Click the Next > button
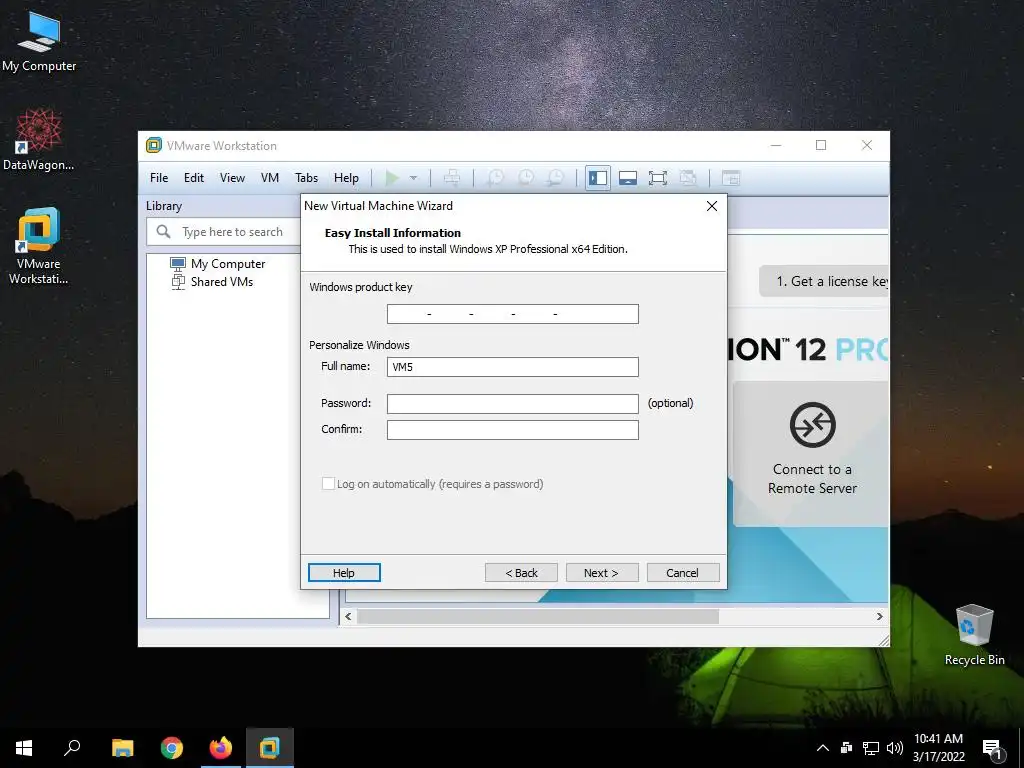Viewport: 1024px width, 768px height. tap(601, 573)
